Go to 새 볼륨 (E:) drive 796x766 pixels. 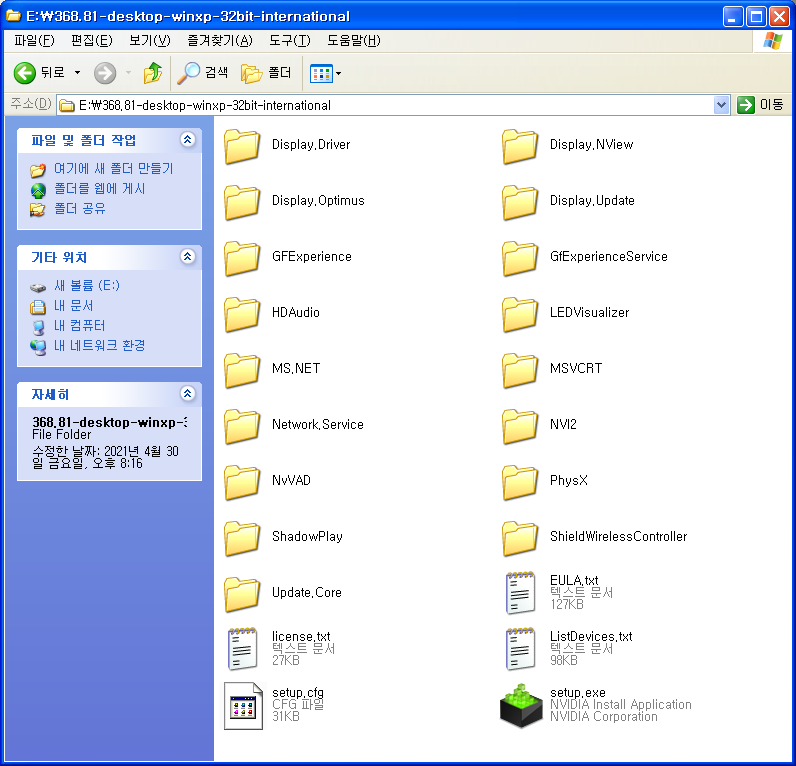[x=87, y=285]
